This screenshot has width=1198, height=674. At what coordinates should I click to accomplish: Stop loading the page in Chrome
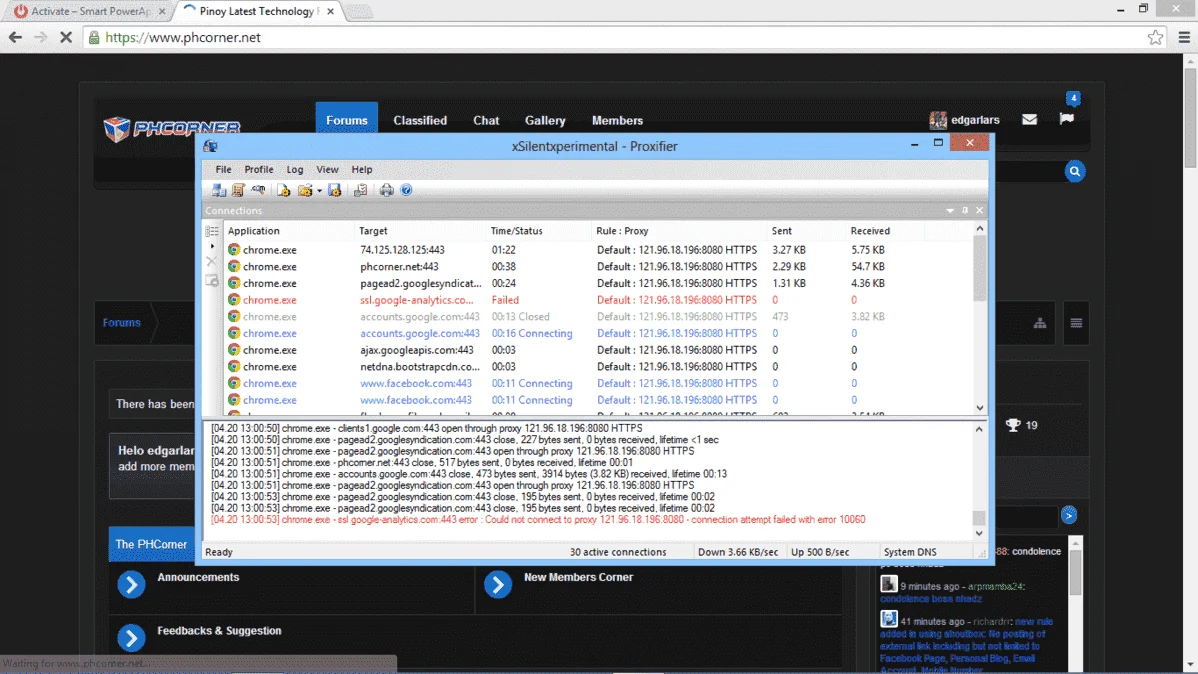click(x=66, y=37)
